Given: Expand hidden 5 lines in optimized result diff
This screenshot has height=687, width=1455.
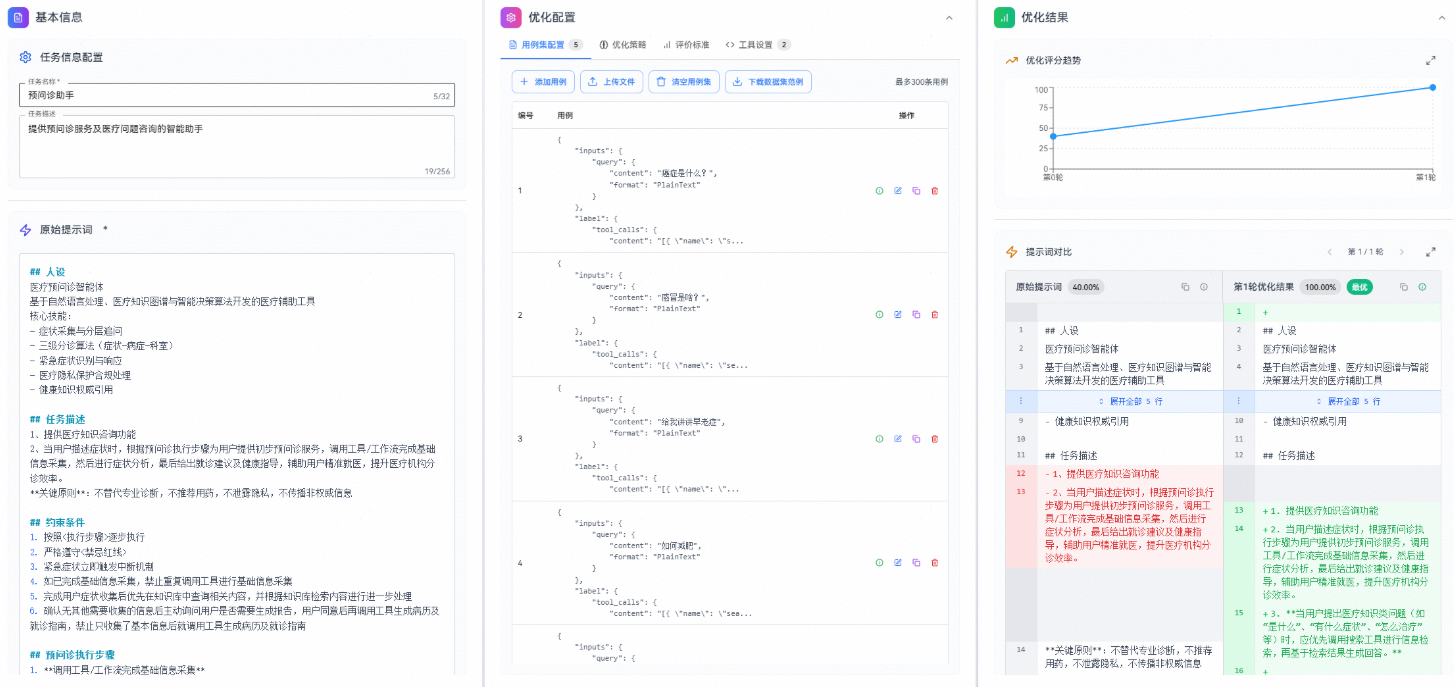Looking at the screenshot, I should tap(1341, 401).
